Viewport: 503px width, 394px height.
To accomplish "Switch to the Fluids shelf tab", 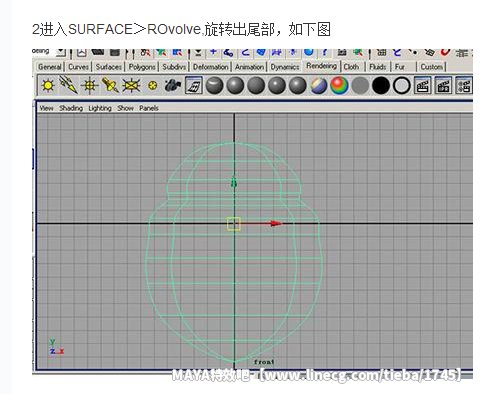I will coord(378,67).
